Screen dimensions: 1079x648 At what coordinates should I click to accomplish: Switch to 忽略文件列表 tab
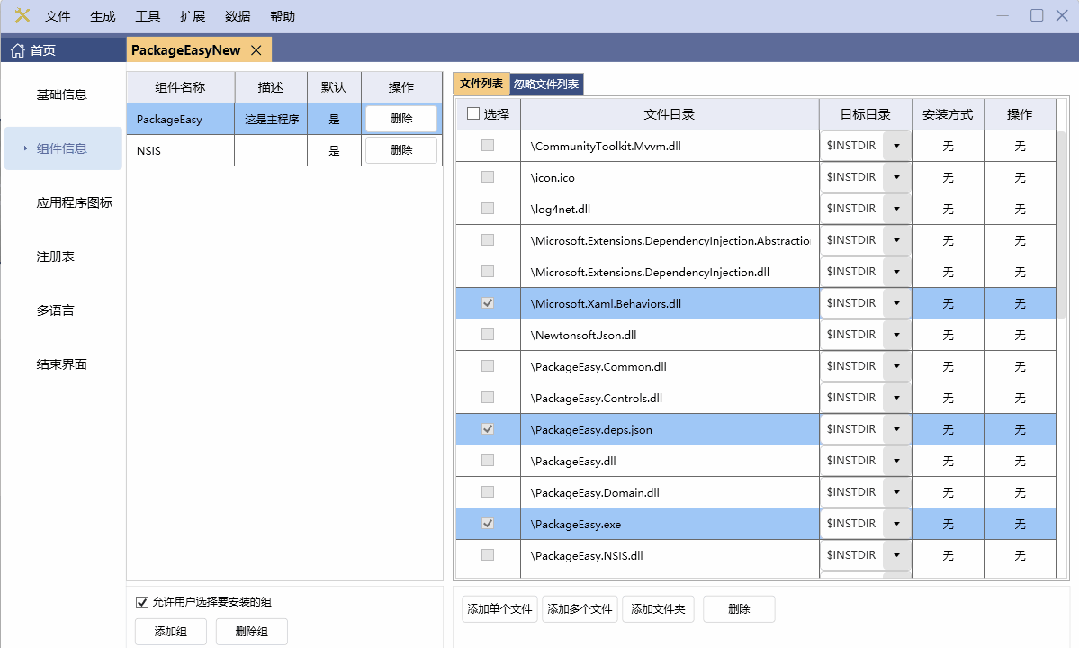pos(546,84)
